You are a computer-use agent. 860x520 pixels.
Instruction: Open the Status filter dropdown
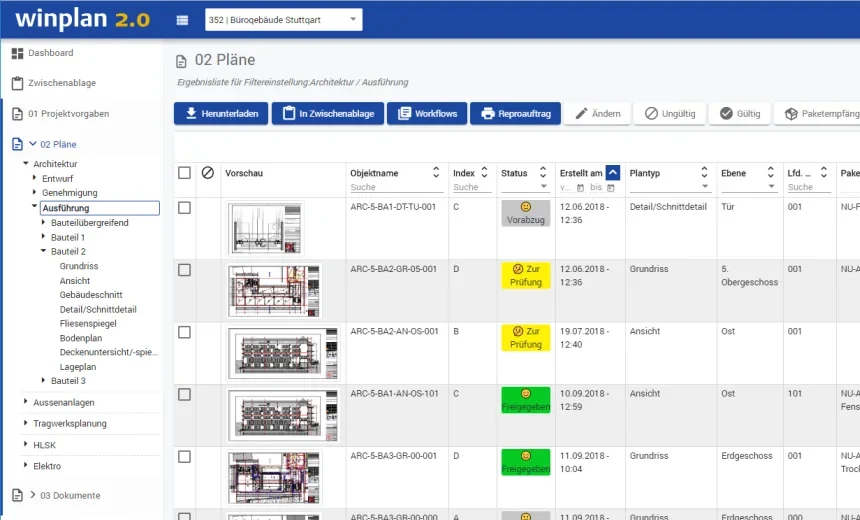coord(525,186)
